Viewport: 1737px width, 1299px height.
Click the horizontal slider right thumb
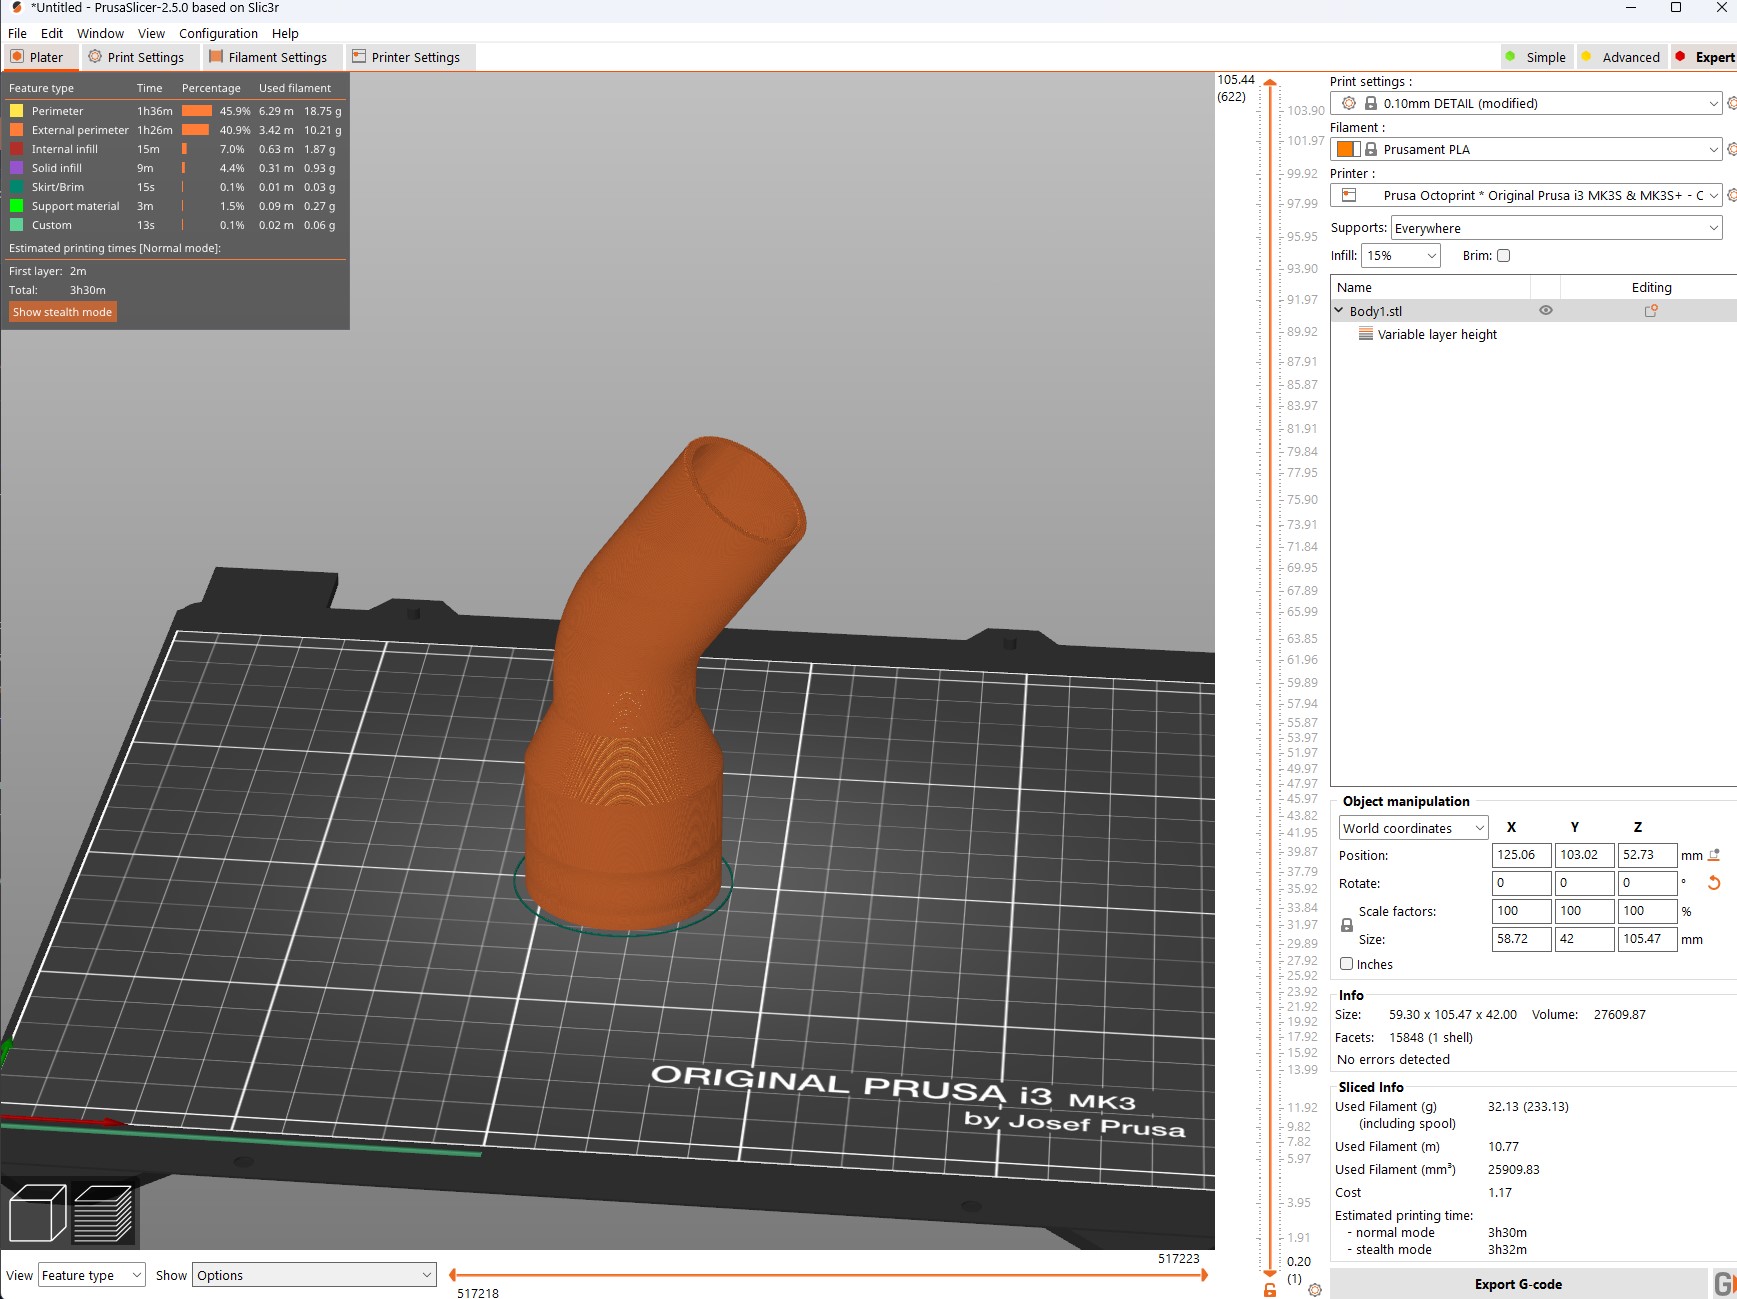[x=1204, y=1275]
